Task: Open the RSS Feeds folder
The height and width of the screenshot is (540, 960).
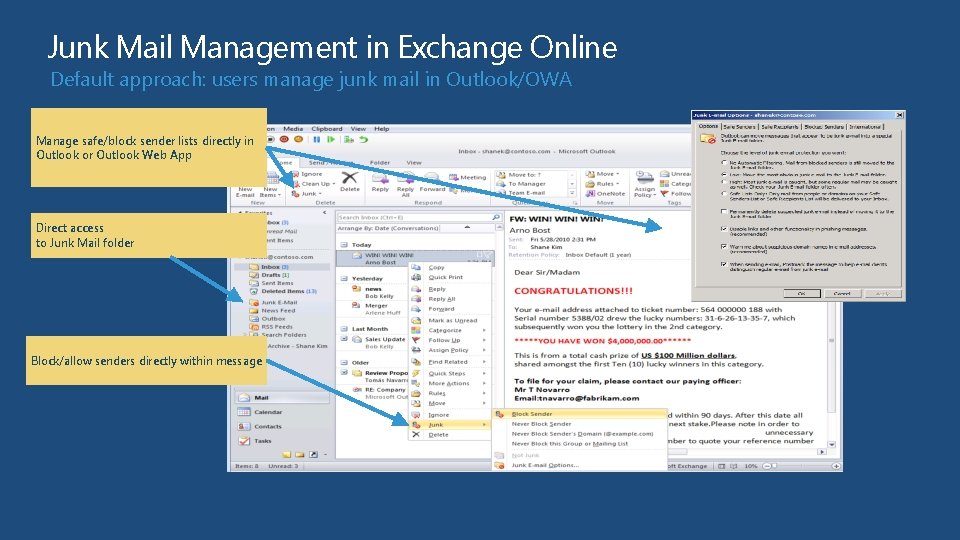Action: click(271, 326)
